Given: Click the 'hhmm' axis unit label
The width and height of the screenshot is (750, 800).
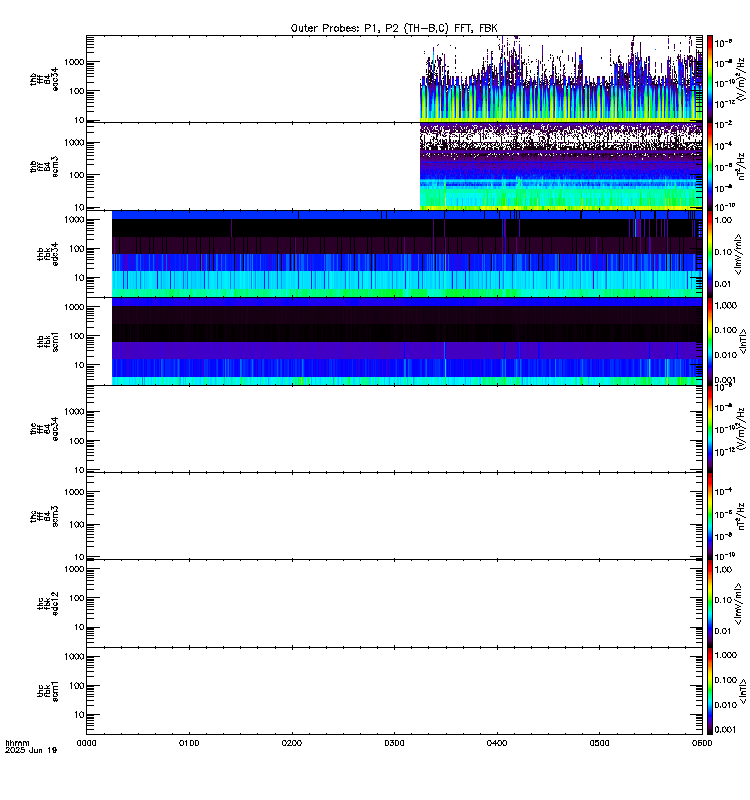Looking at the screenshot, I should pos(17,743).
